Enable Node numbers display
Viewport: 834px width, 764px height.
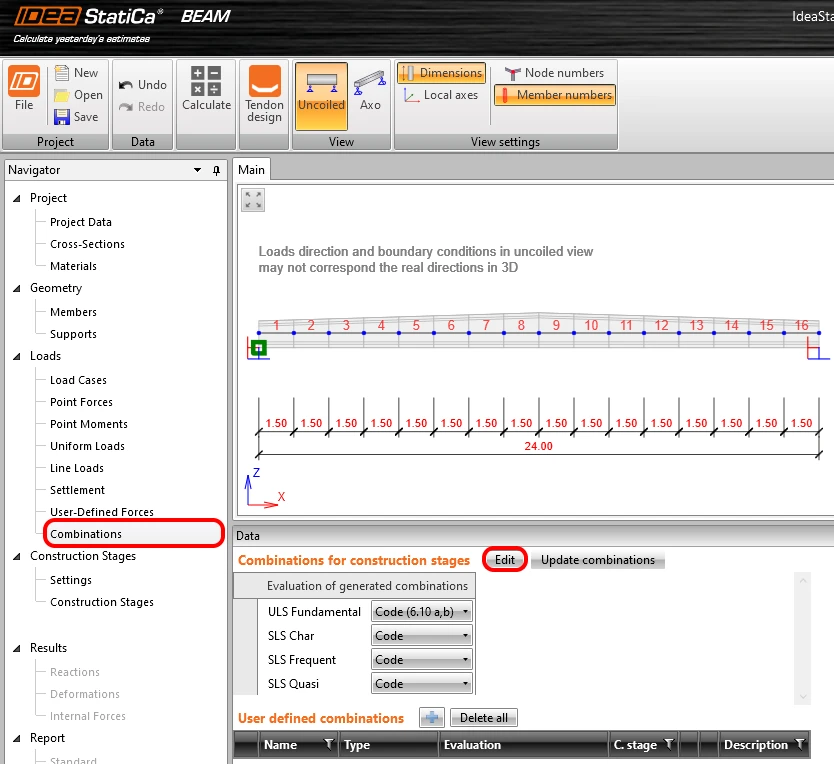[555, 73]
